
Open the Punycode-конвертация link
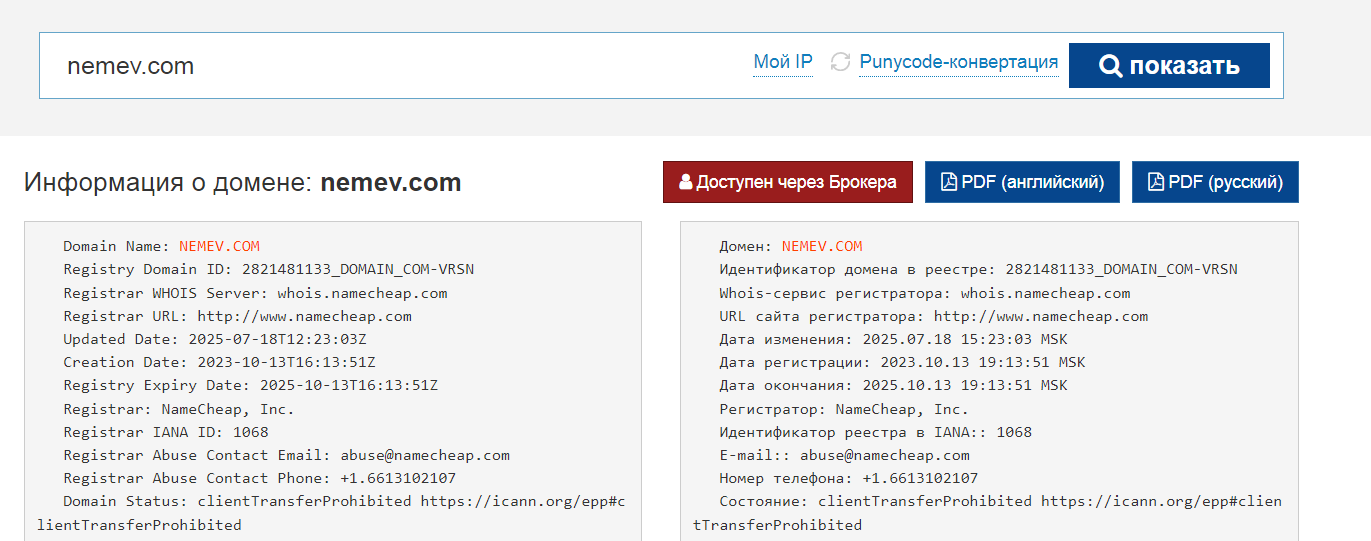tap(959, 62)
